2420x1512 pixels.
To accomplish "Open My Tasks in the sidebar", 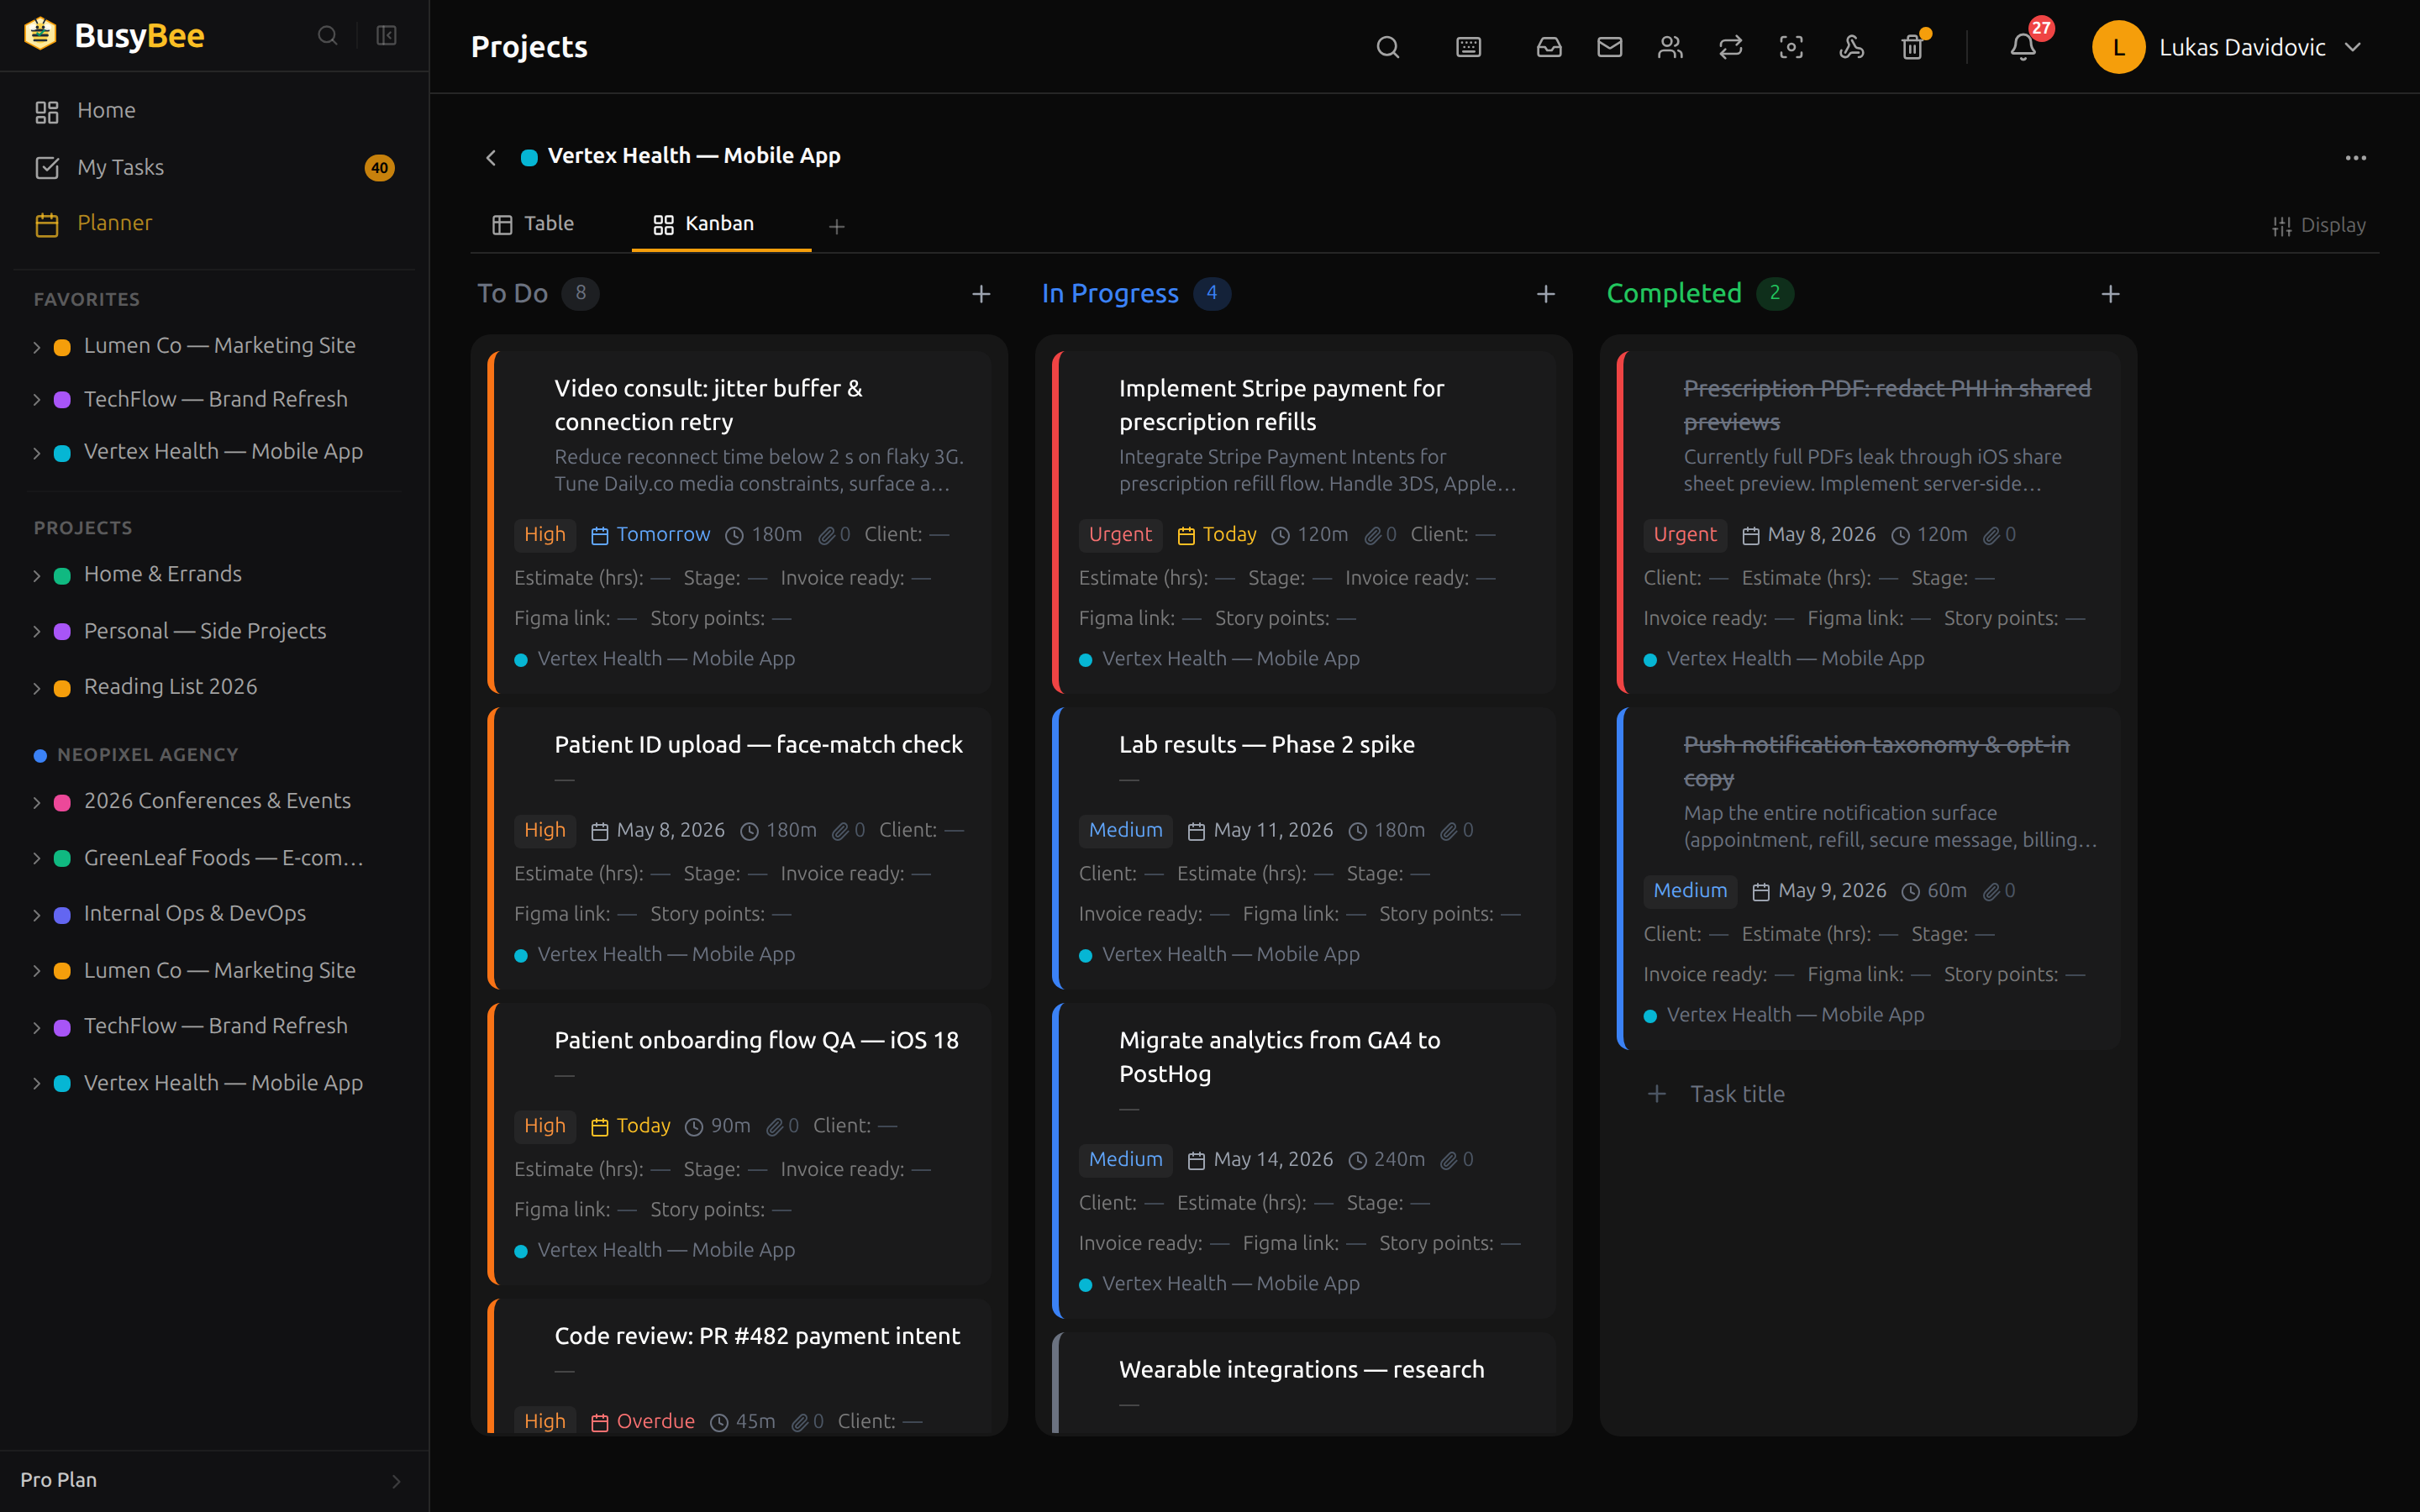I will (214, 167).
